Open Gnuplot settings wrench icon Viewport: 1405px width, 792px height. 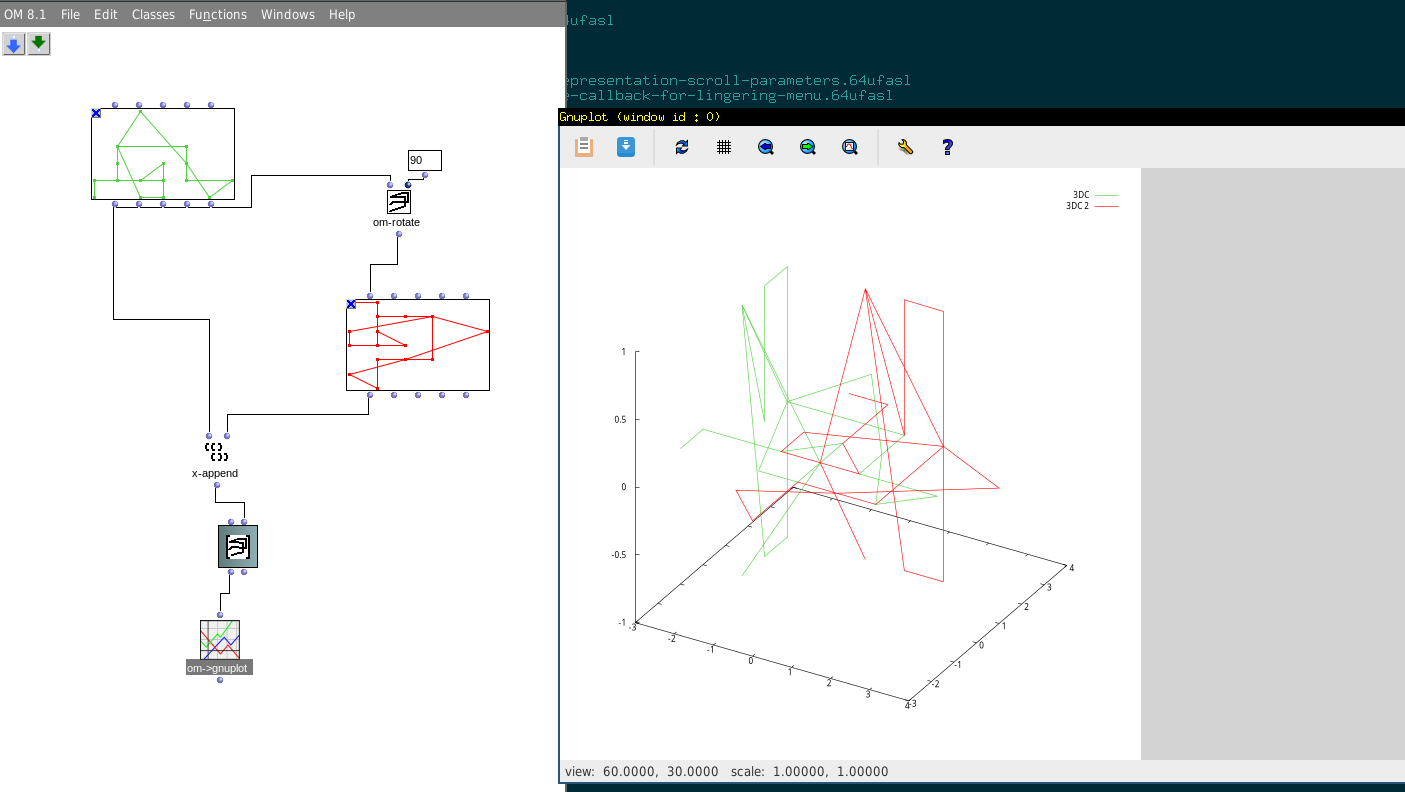click(x=906, y=147)
